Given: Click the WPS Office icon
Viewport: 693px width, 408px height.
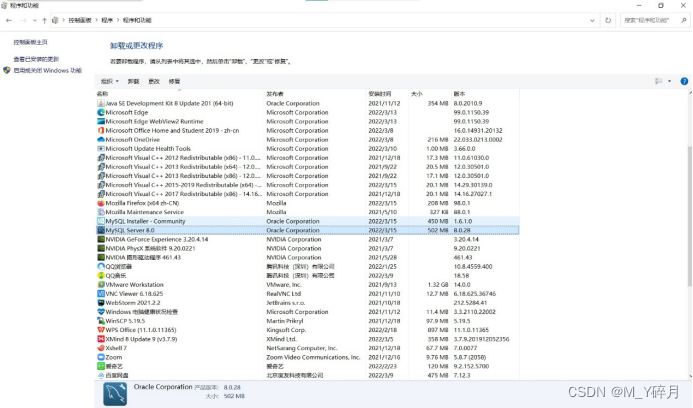Looking at the screenshot, I should click(x=101, y=330).
